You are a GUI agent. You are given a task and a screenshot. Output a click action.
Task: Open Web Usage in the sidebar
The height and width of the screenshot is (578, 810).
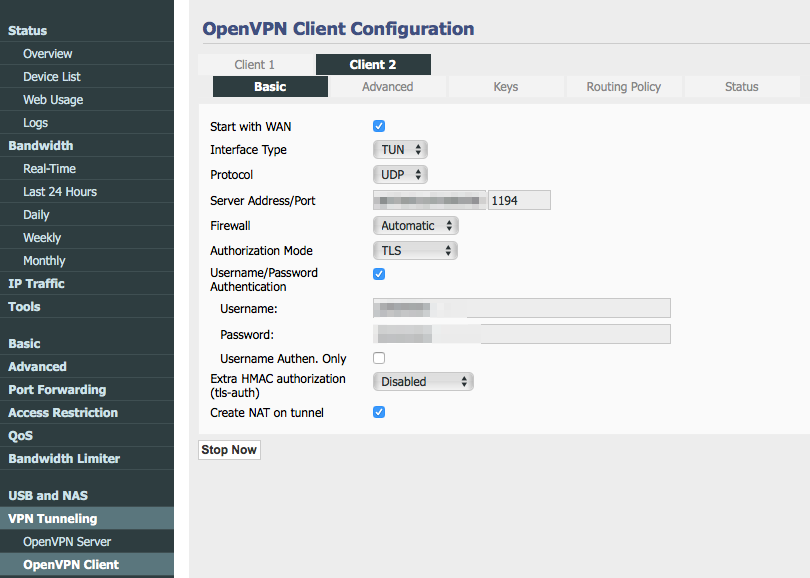pyautogui.click(x=87, y=100)
